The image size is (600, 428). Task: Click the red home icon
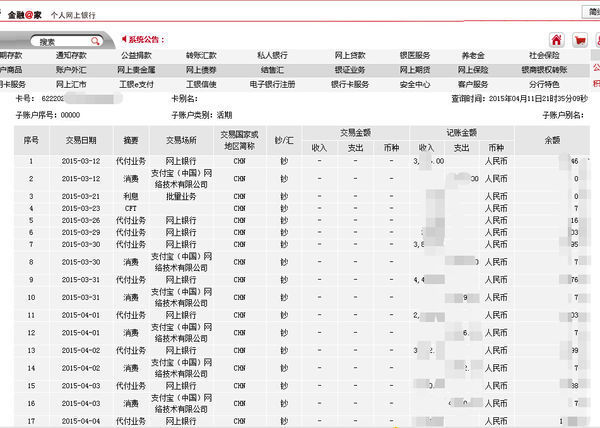556,40
